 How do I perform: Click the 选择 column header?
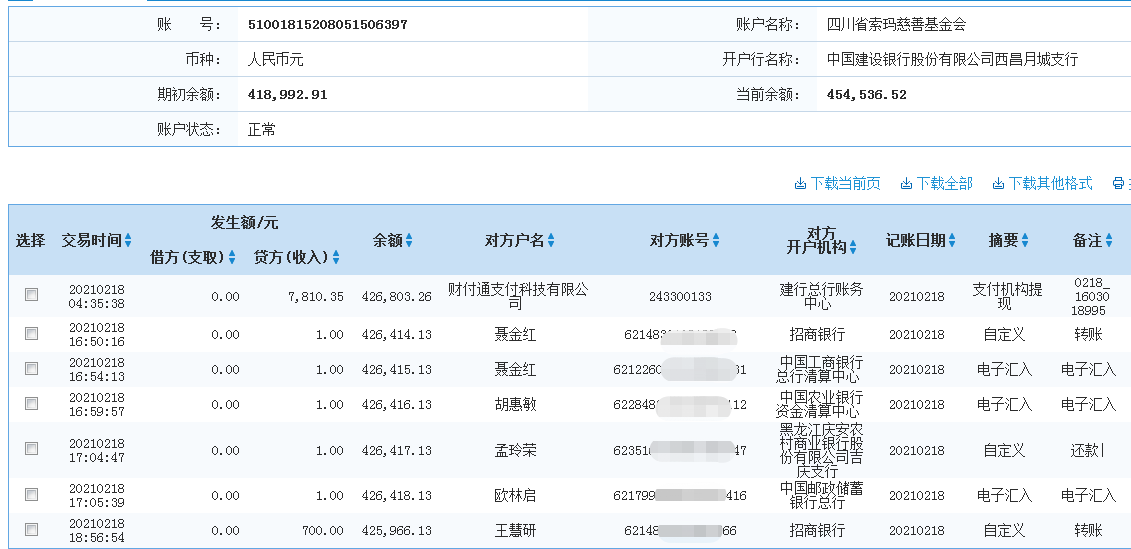(30, 240)
